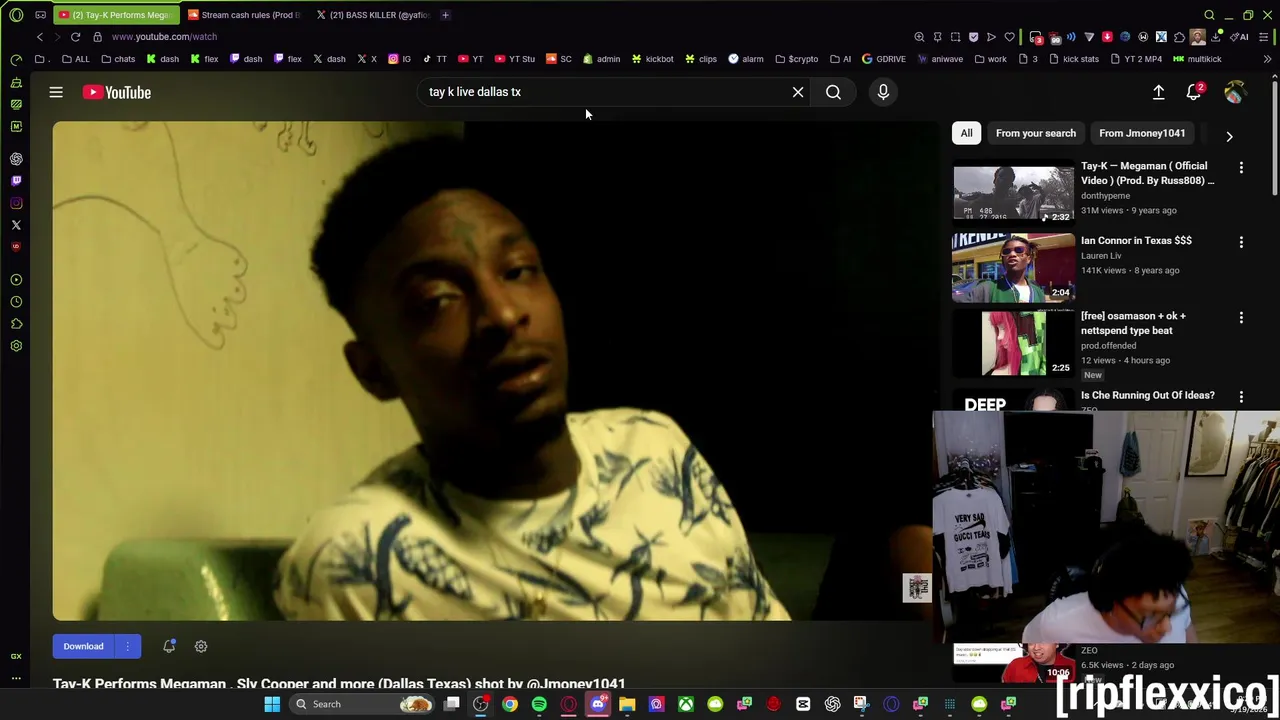Show more filter chips with arrow
This screenshot has height=720, width=1280.
(1229, 135)
